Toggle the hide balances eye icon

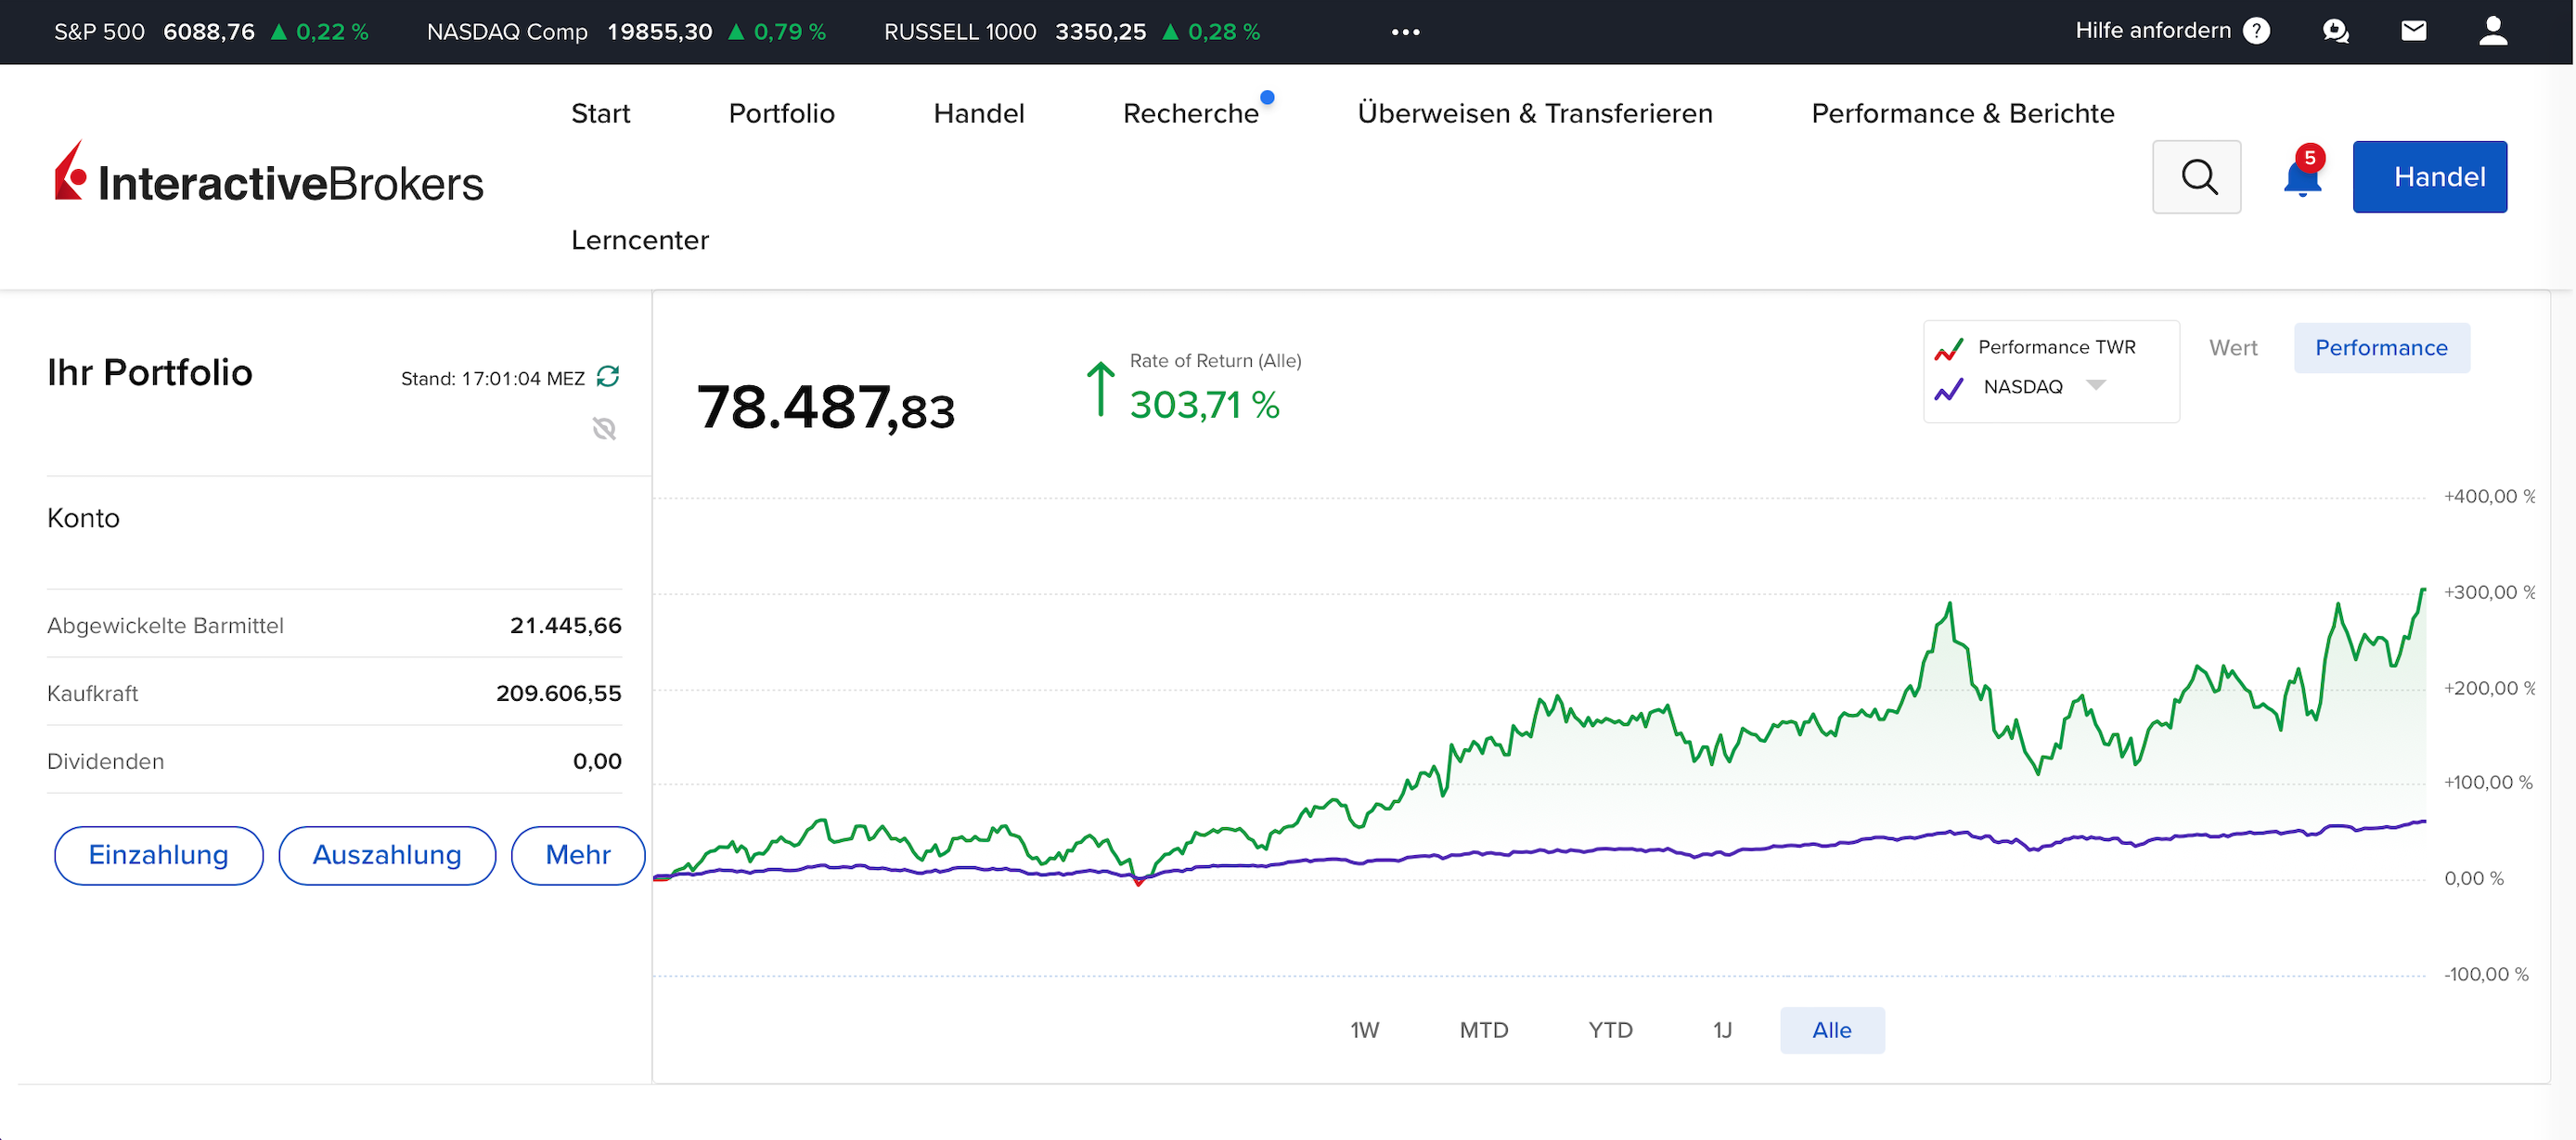604,429
